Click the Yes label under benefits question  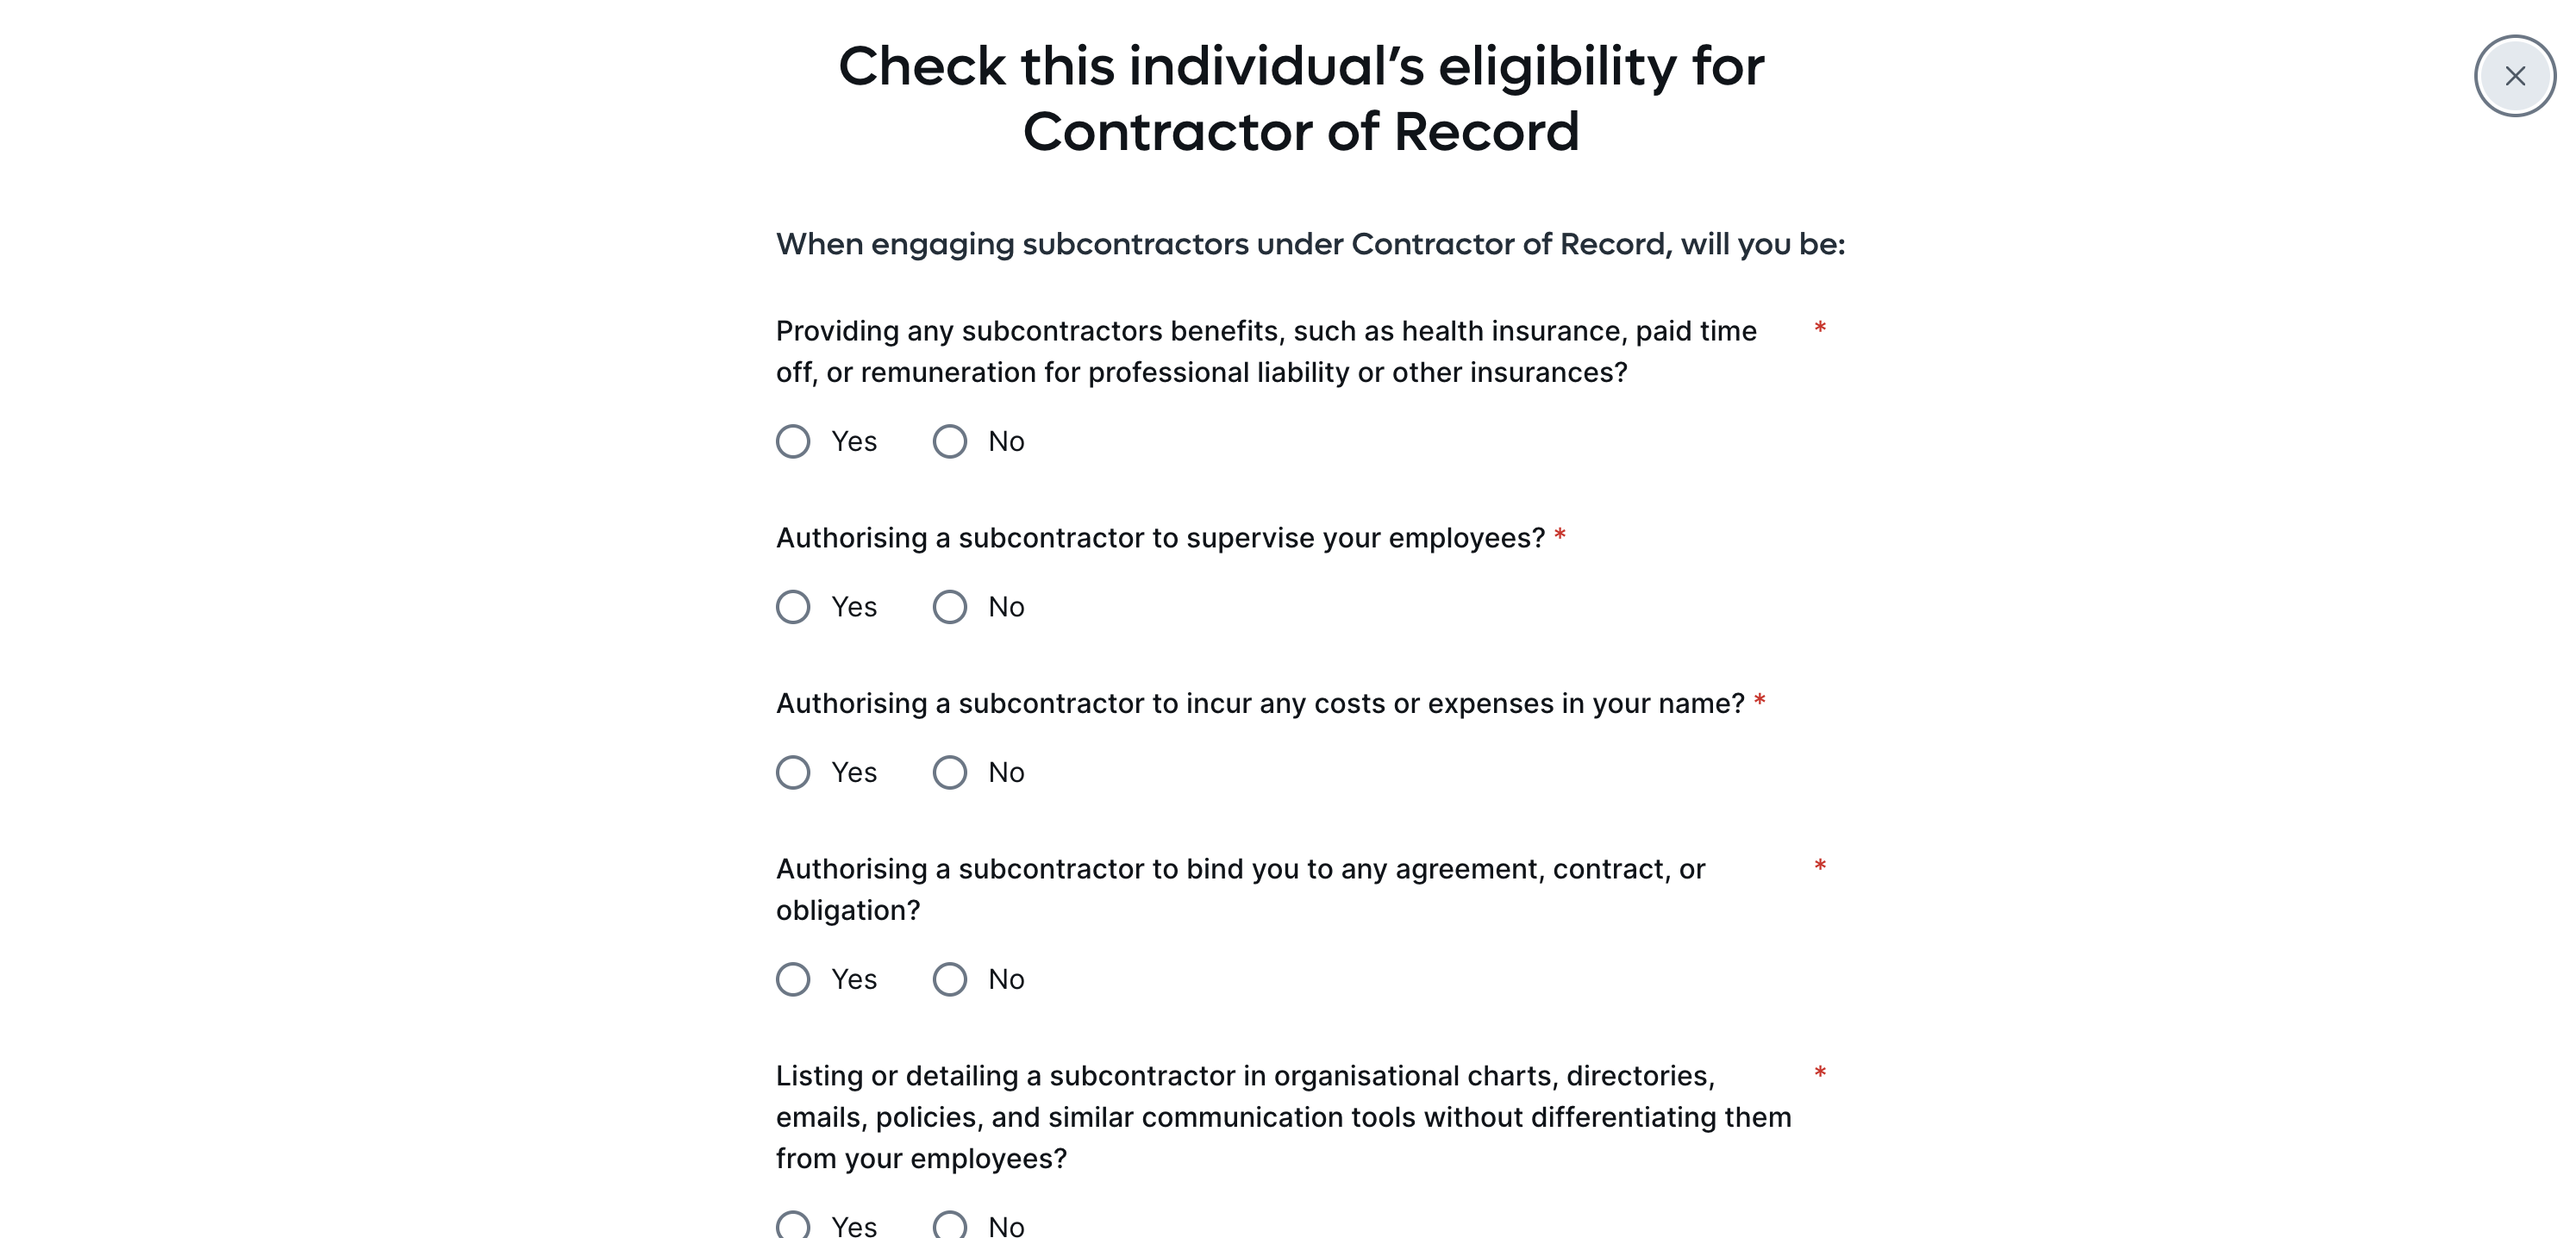tap(854, 441)
